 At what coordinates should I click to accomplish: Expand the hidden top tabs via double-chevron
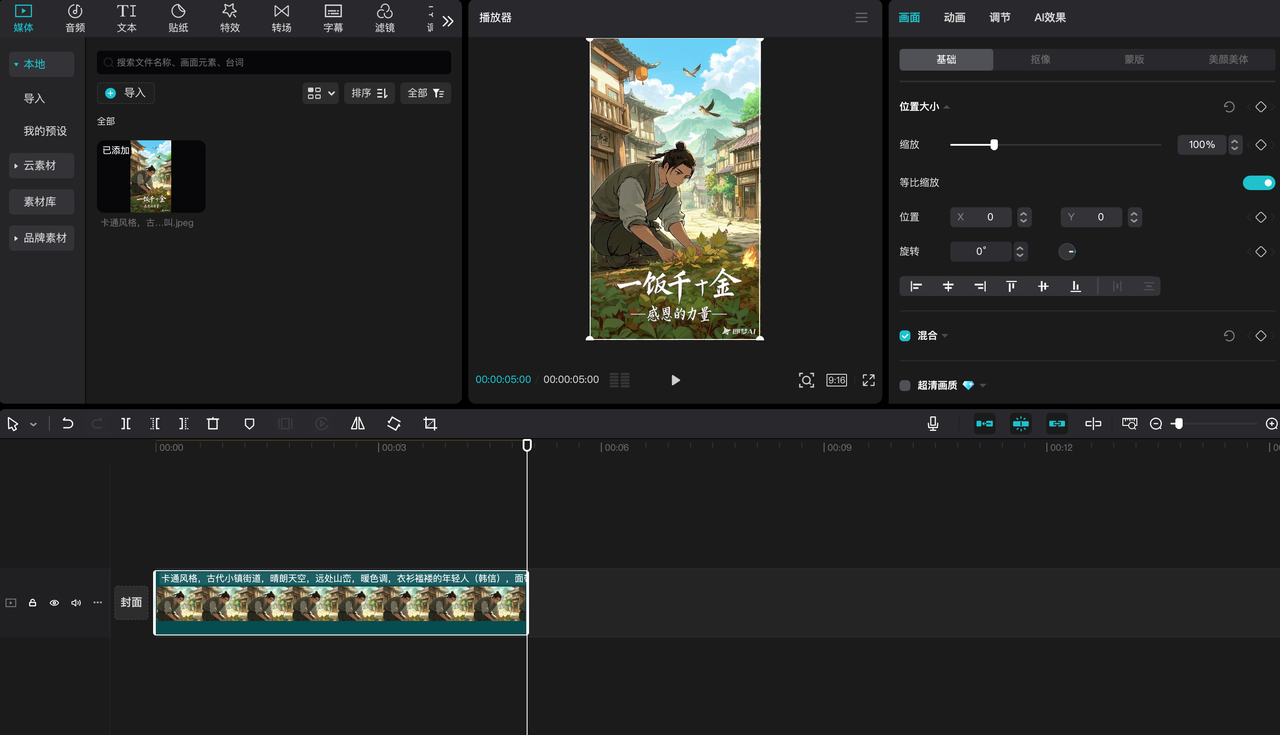[447, 20]
